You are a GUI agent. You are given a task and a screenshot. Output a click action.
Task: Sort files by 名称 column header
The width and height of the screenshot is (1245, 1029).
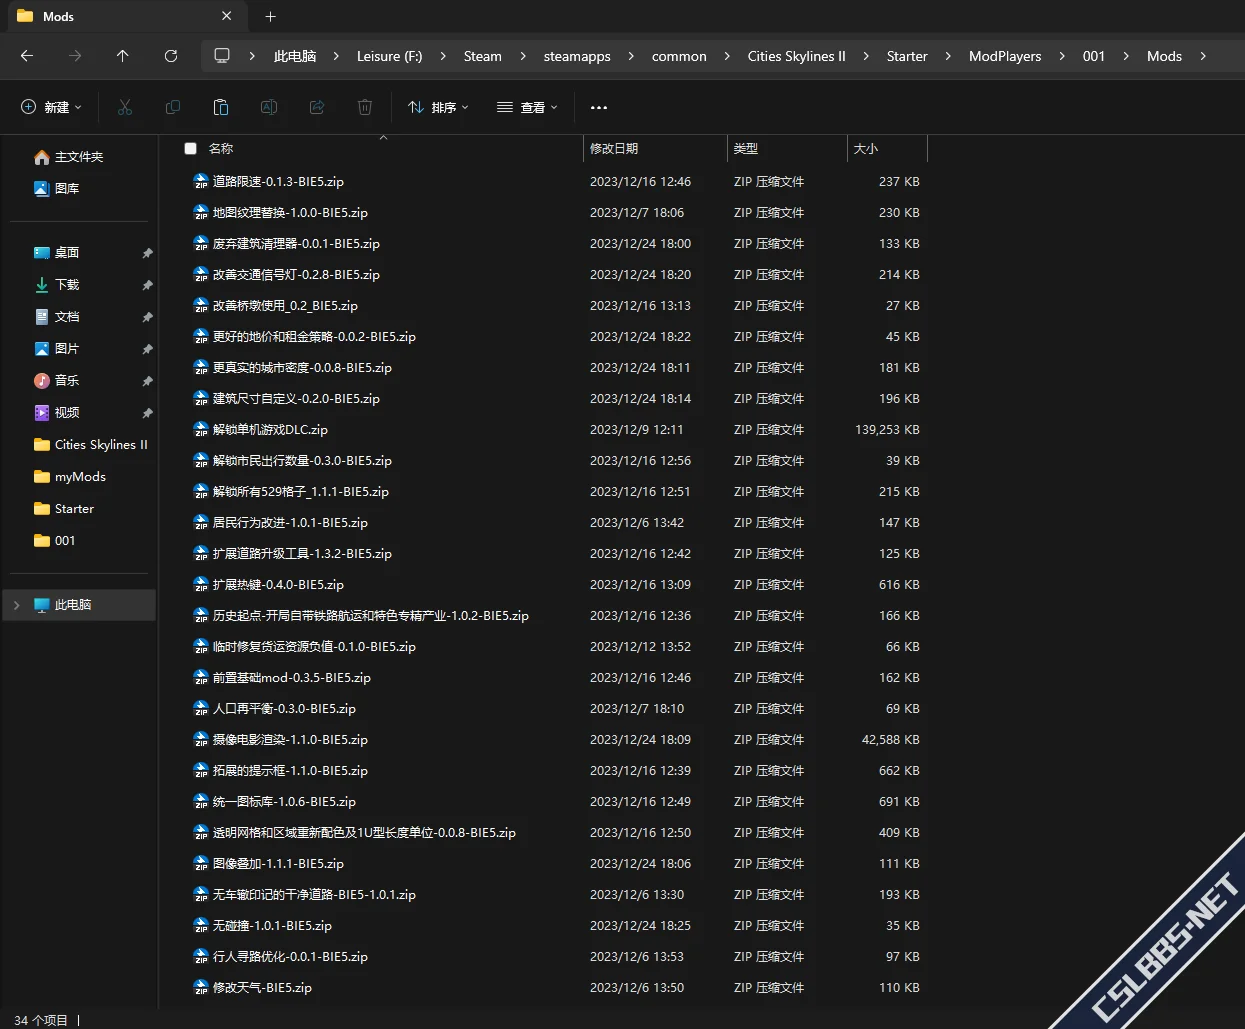pyautogui.click(x=221, y=148)
